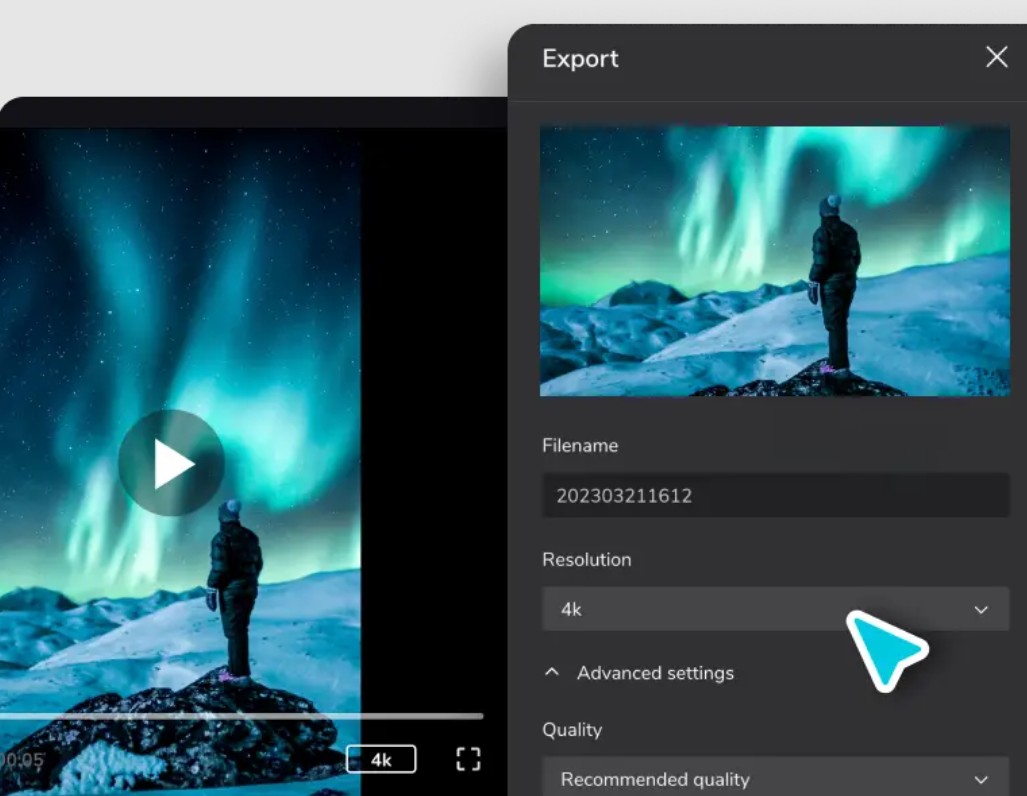The width and height of the screenshot is (1027, 796).
Task: Enter fullscreen mode in video player
Action: click(468, 759)
